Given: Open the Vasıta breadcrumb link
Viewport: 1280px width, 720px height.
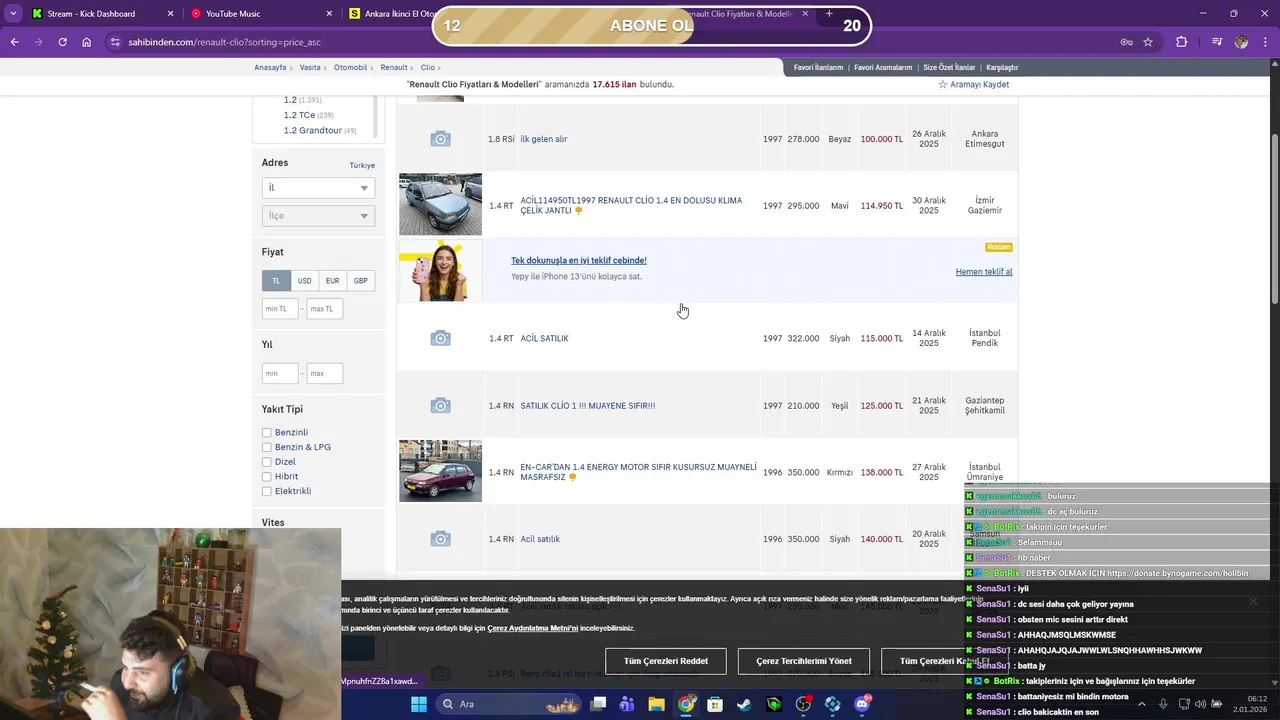Looking at the screenshot, I should click(310, 67).
